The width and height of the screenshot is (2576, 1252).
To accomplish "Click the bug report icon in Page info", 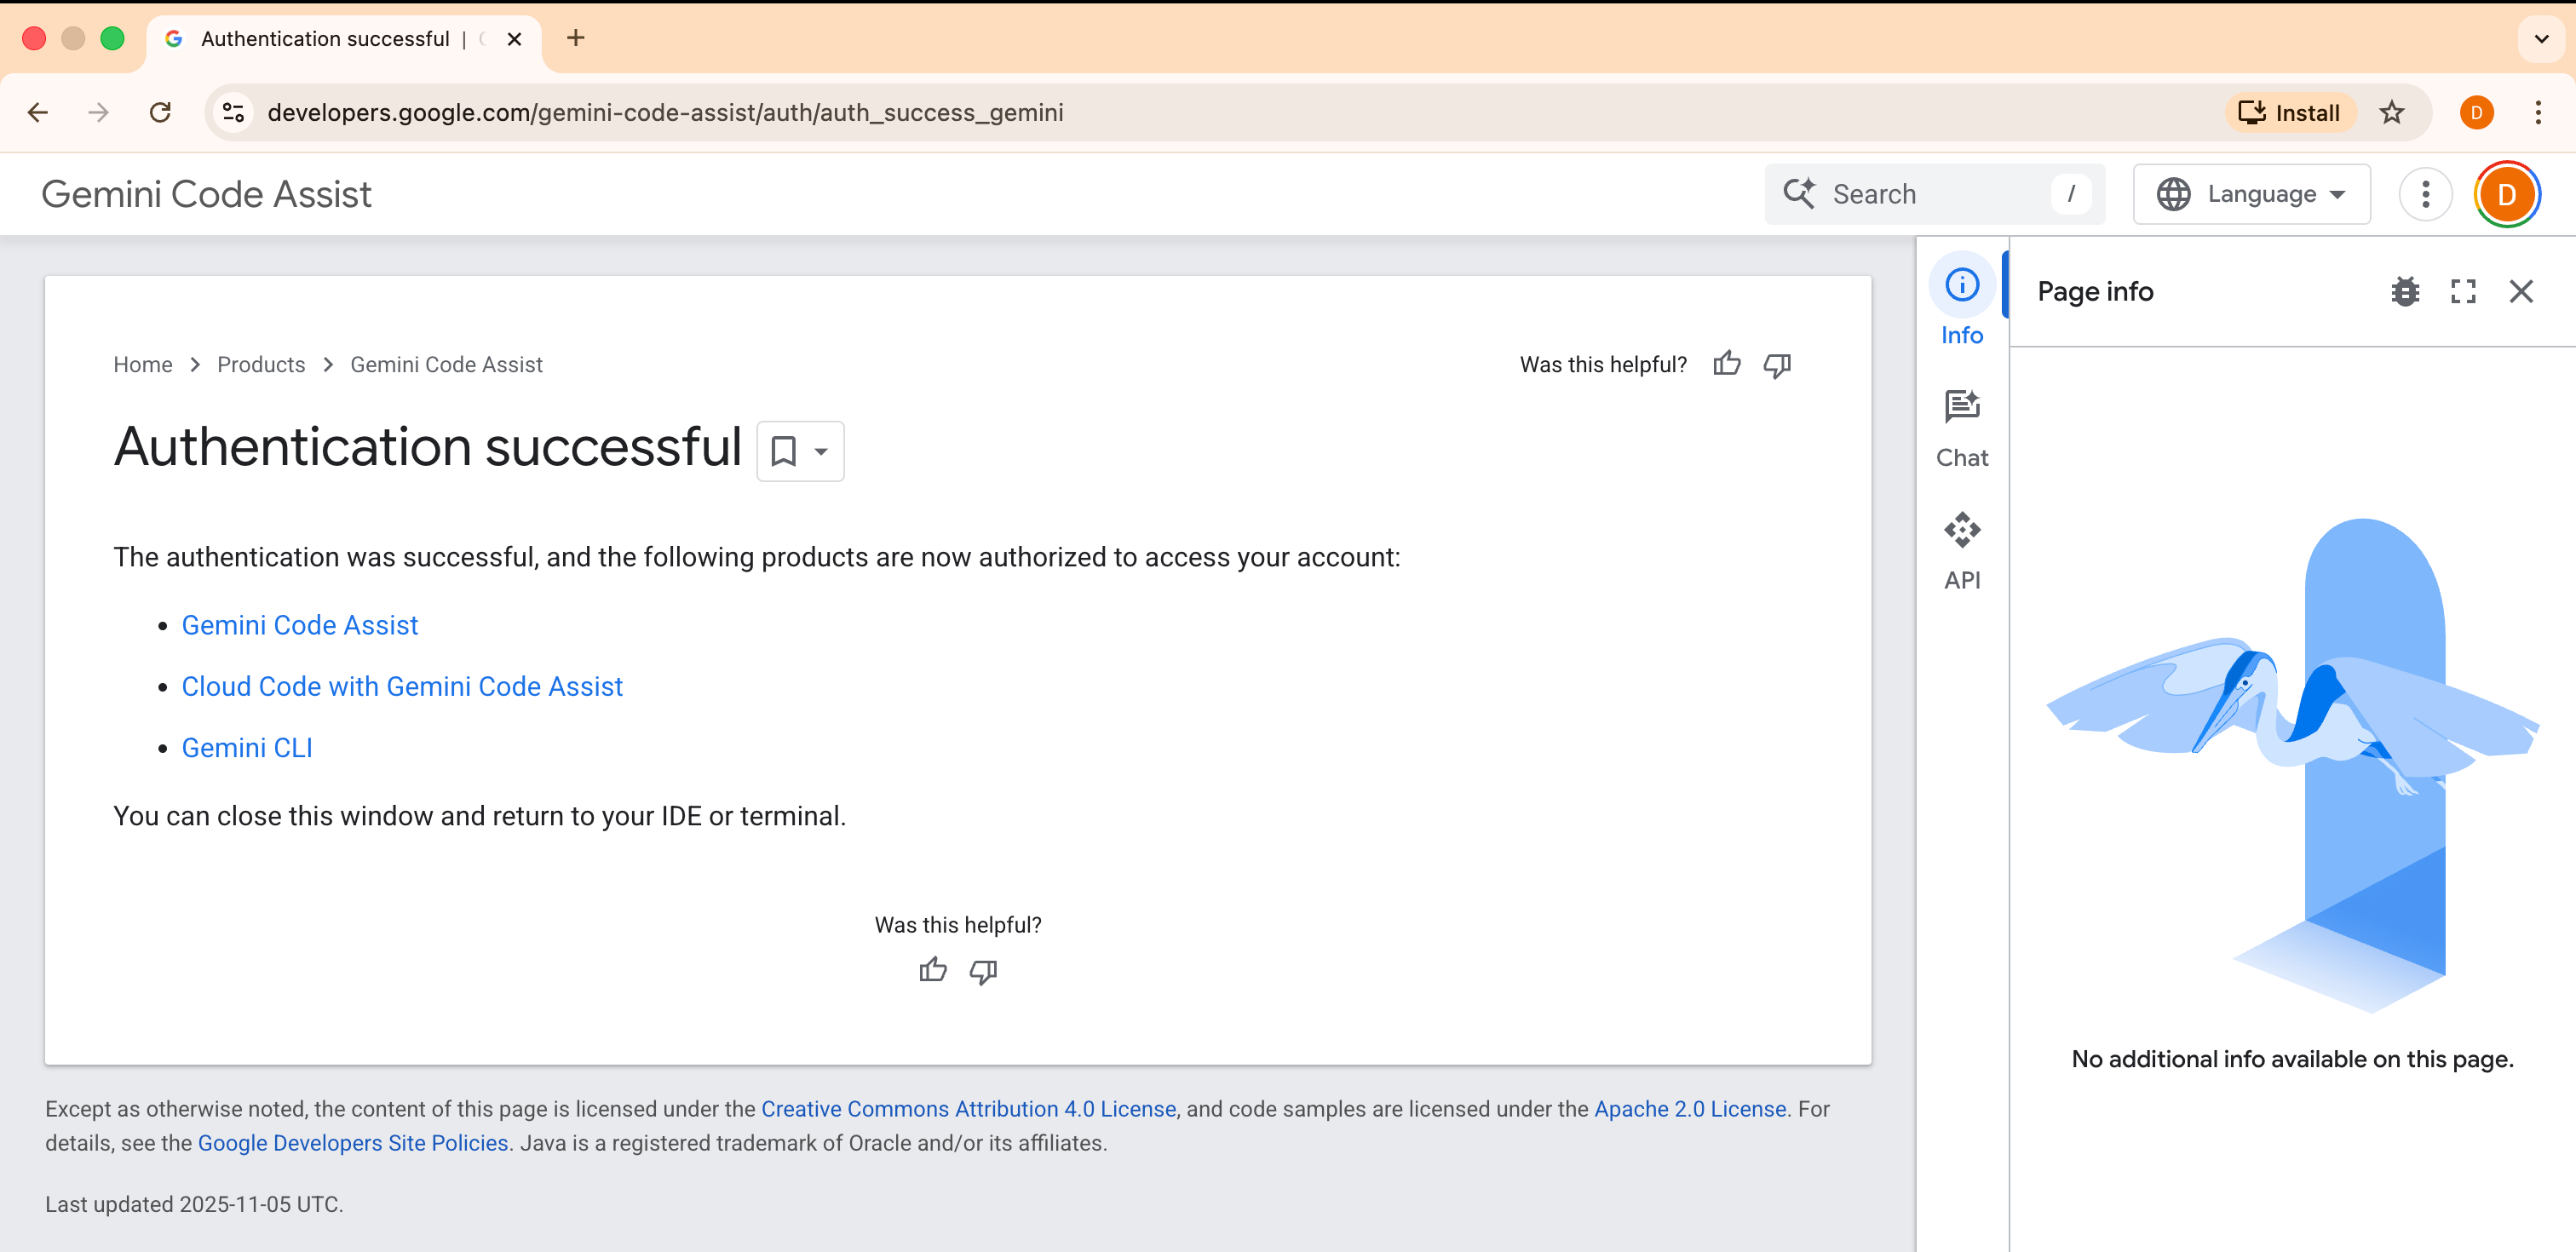I will 2405,291.
